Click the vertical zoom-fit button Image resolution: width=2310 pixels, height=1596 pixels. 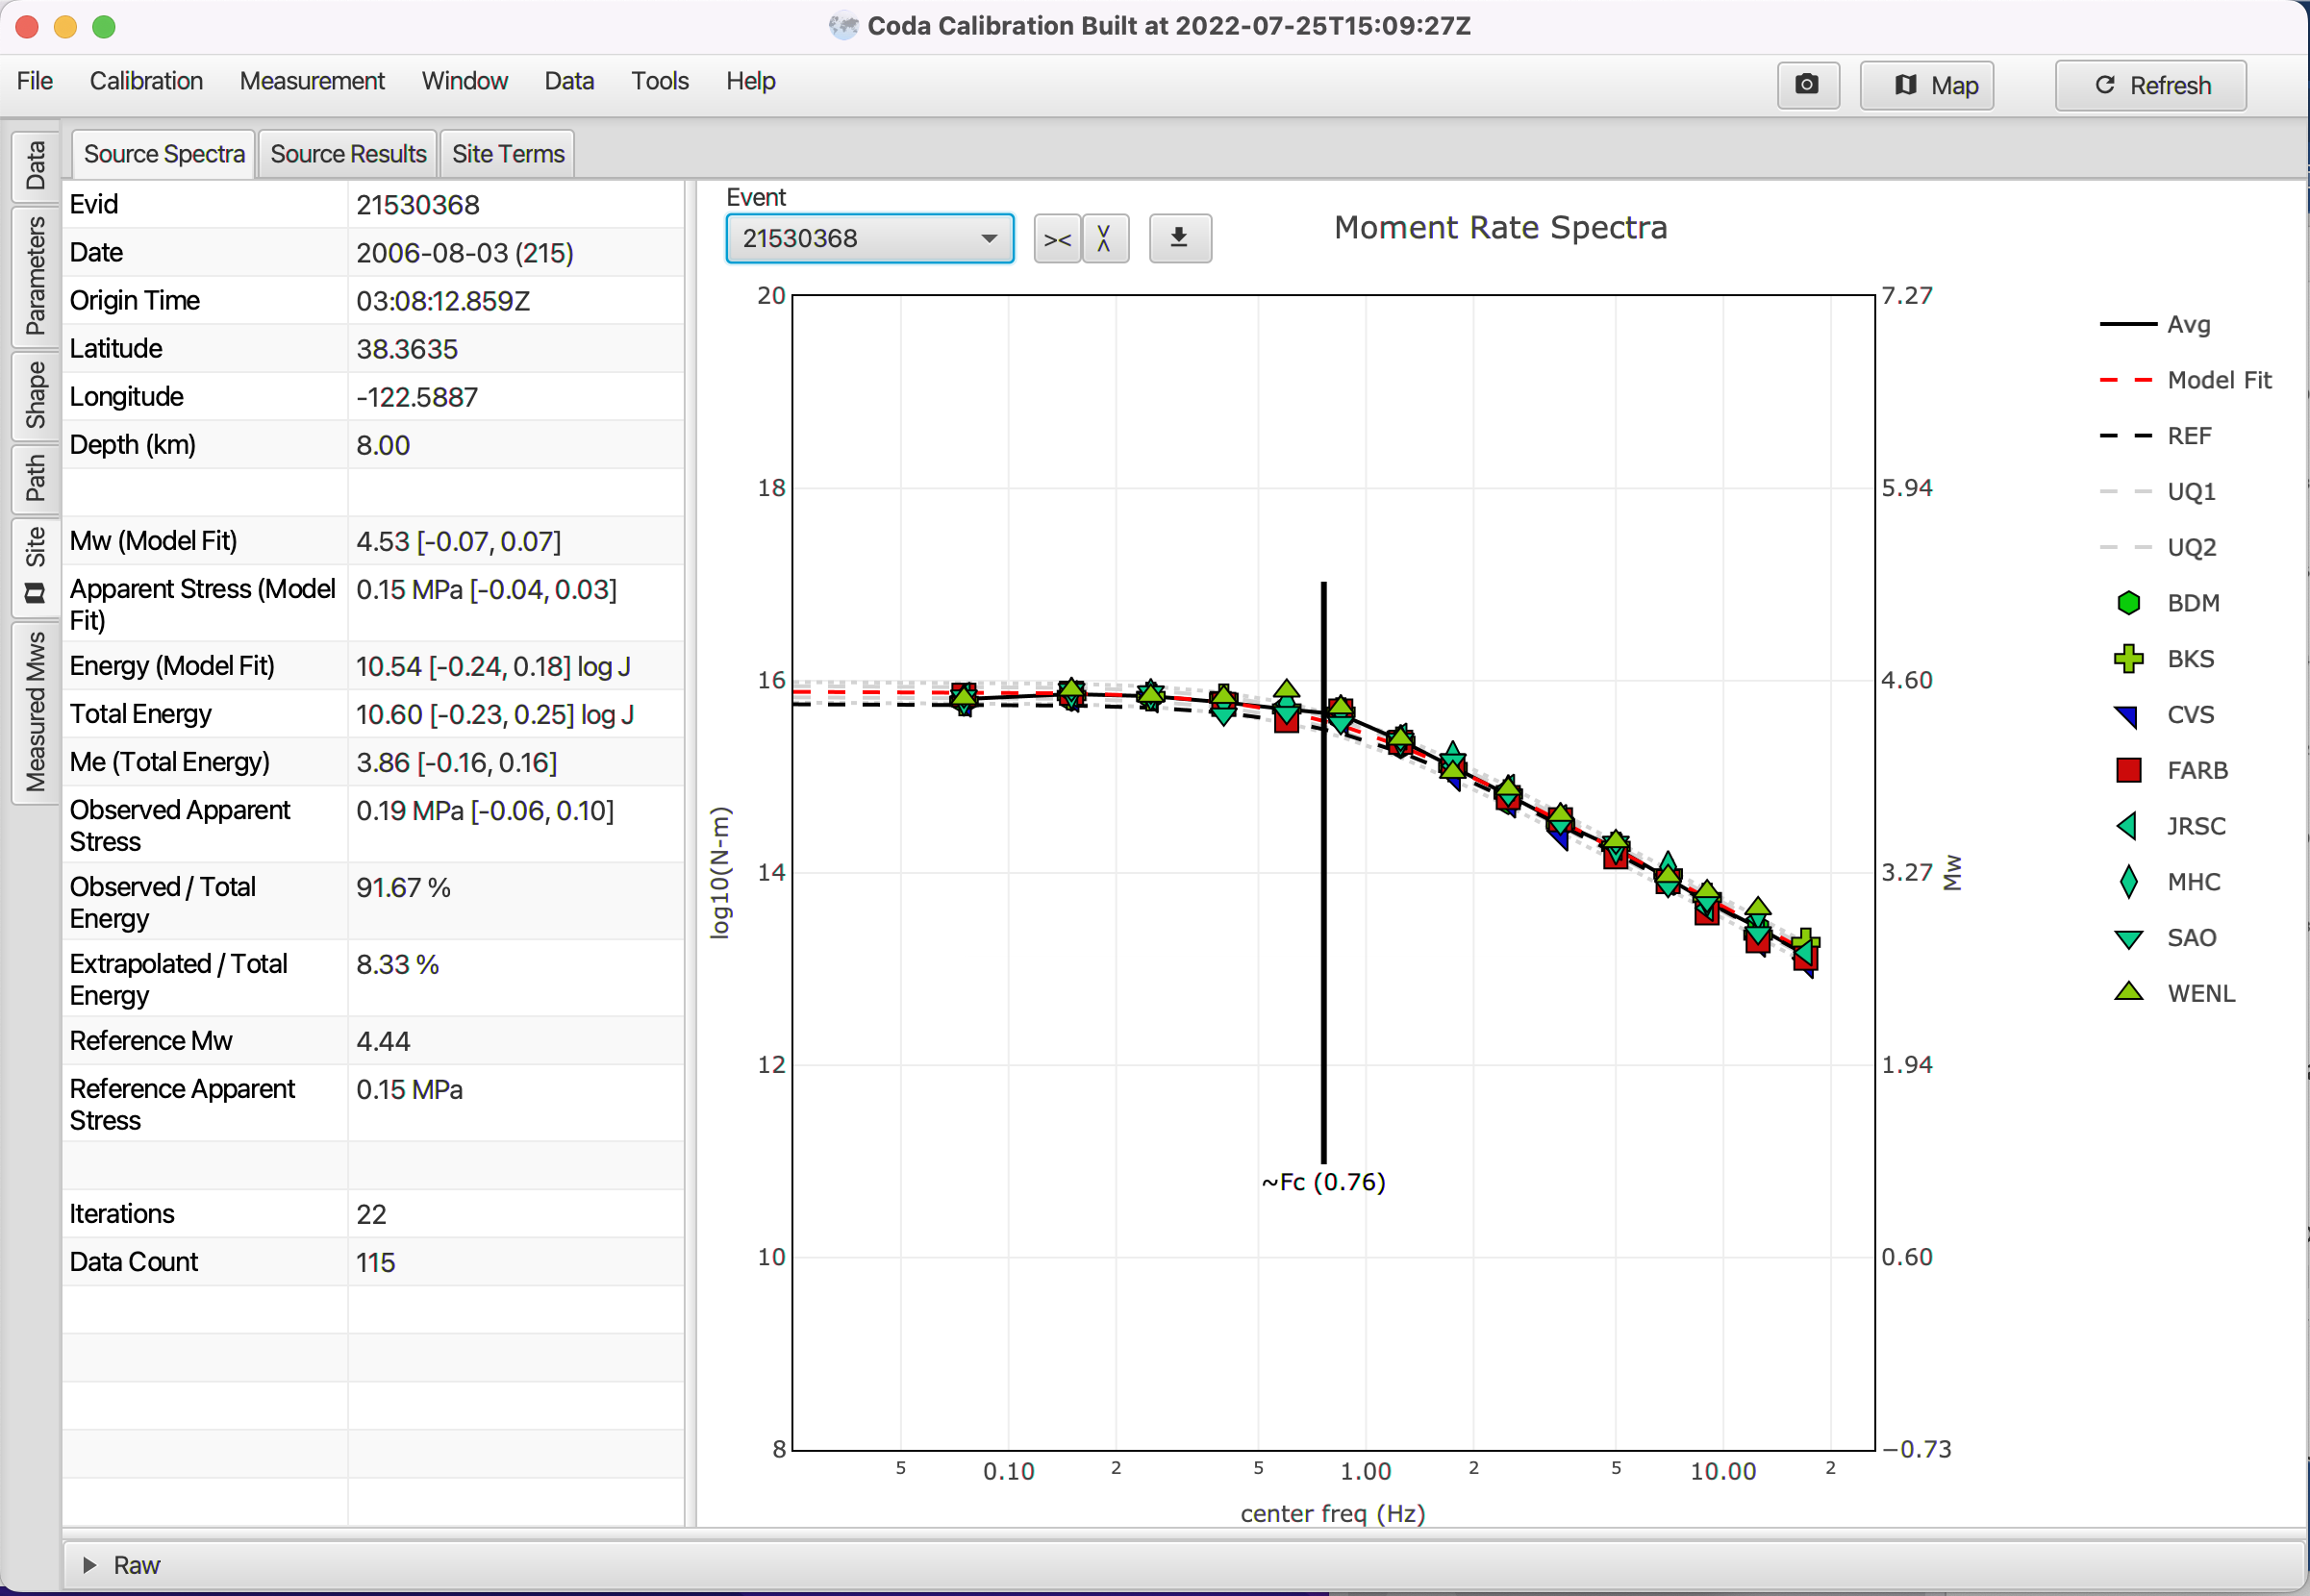pos(1105,239)
